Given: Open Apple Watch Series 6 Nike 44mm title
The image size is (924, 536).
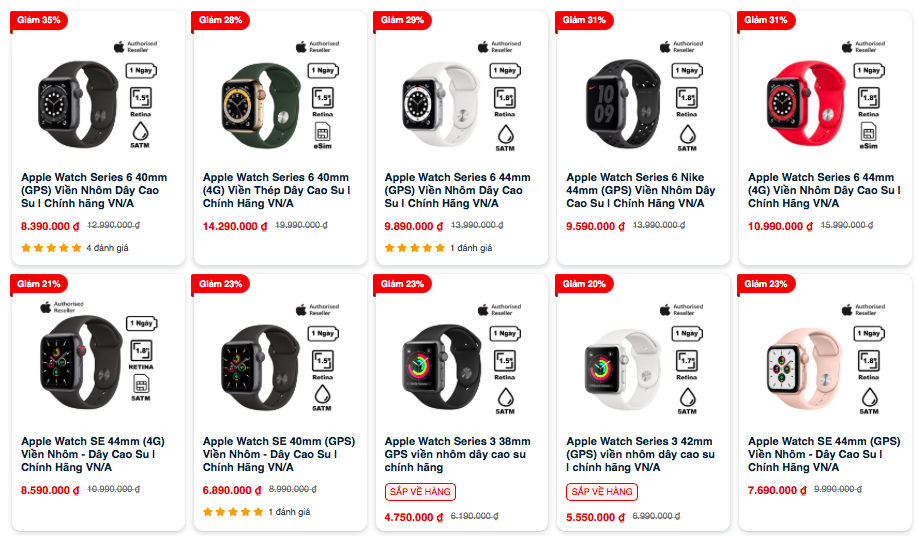Looking at the screenshot, I should pos(641,190).
